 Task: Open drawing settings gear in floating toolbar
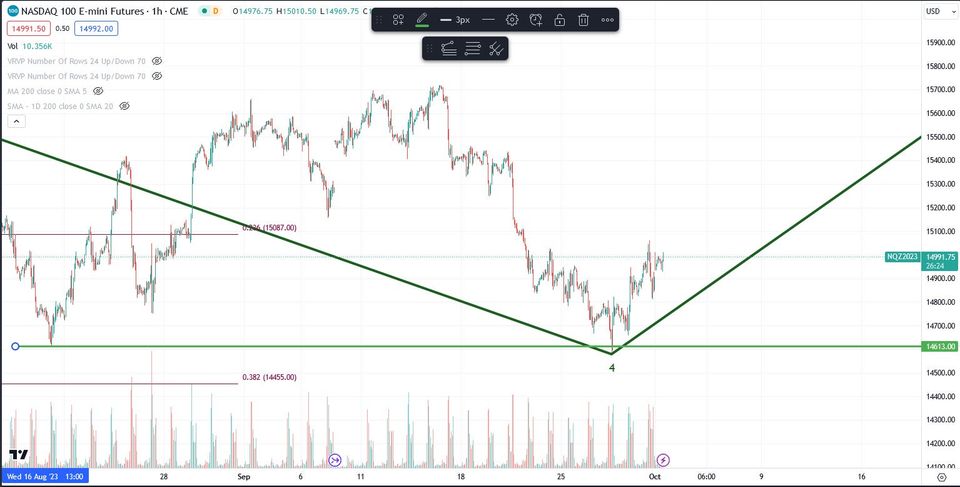[512, 20]
